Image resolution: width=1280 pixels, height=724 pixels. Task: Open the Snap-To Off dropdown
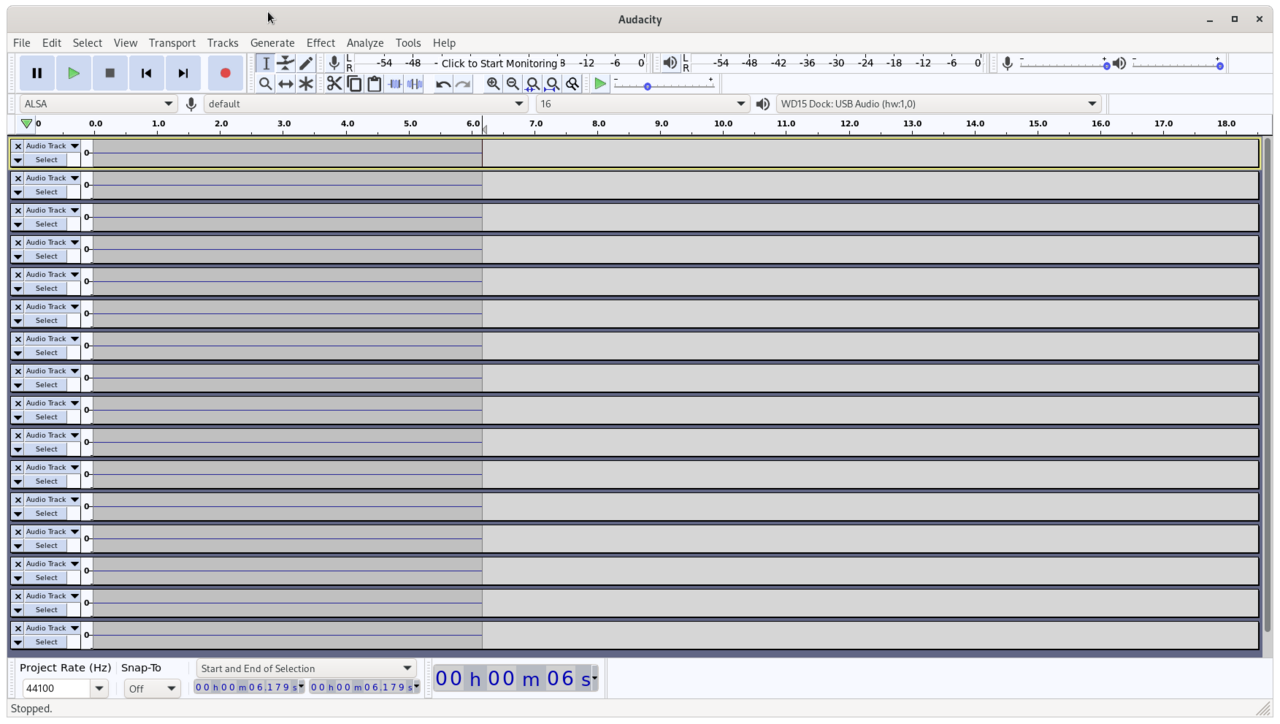coord(152,688)
